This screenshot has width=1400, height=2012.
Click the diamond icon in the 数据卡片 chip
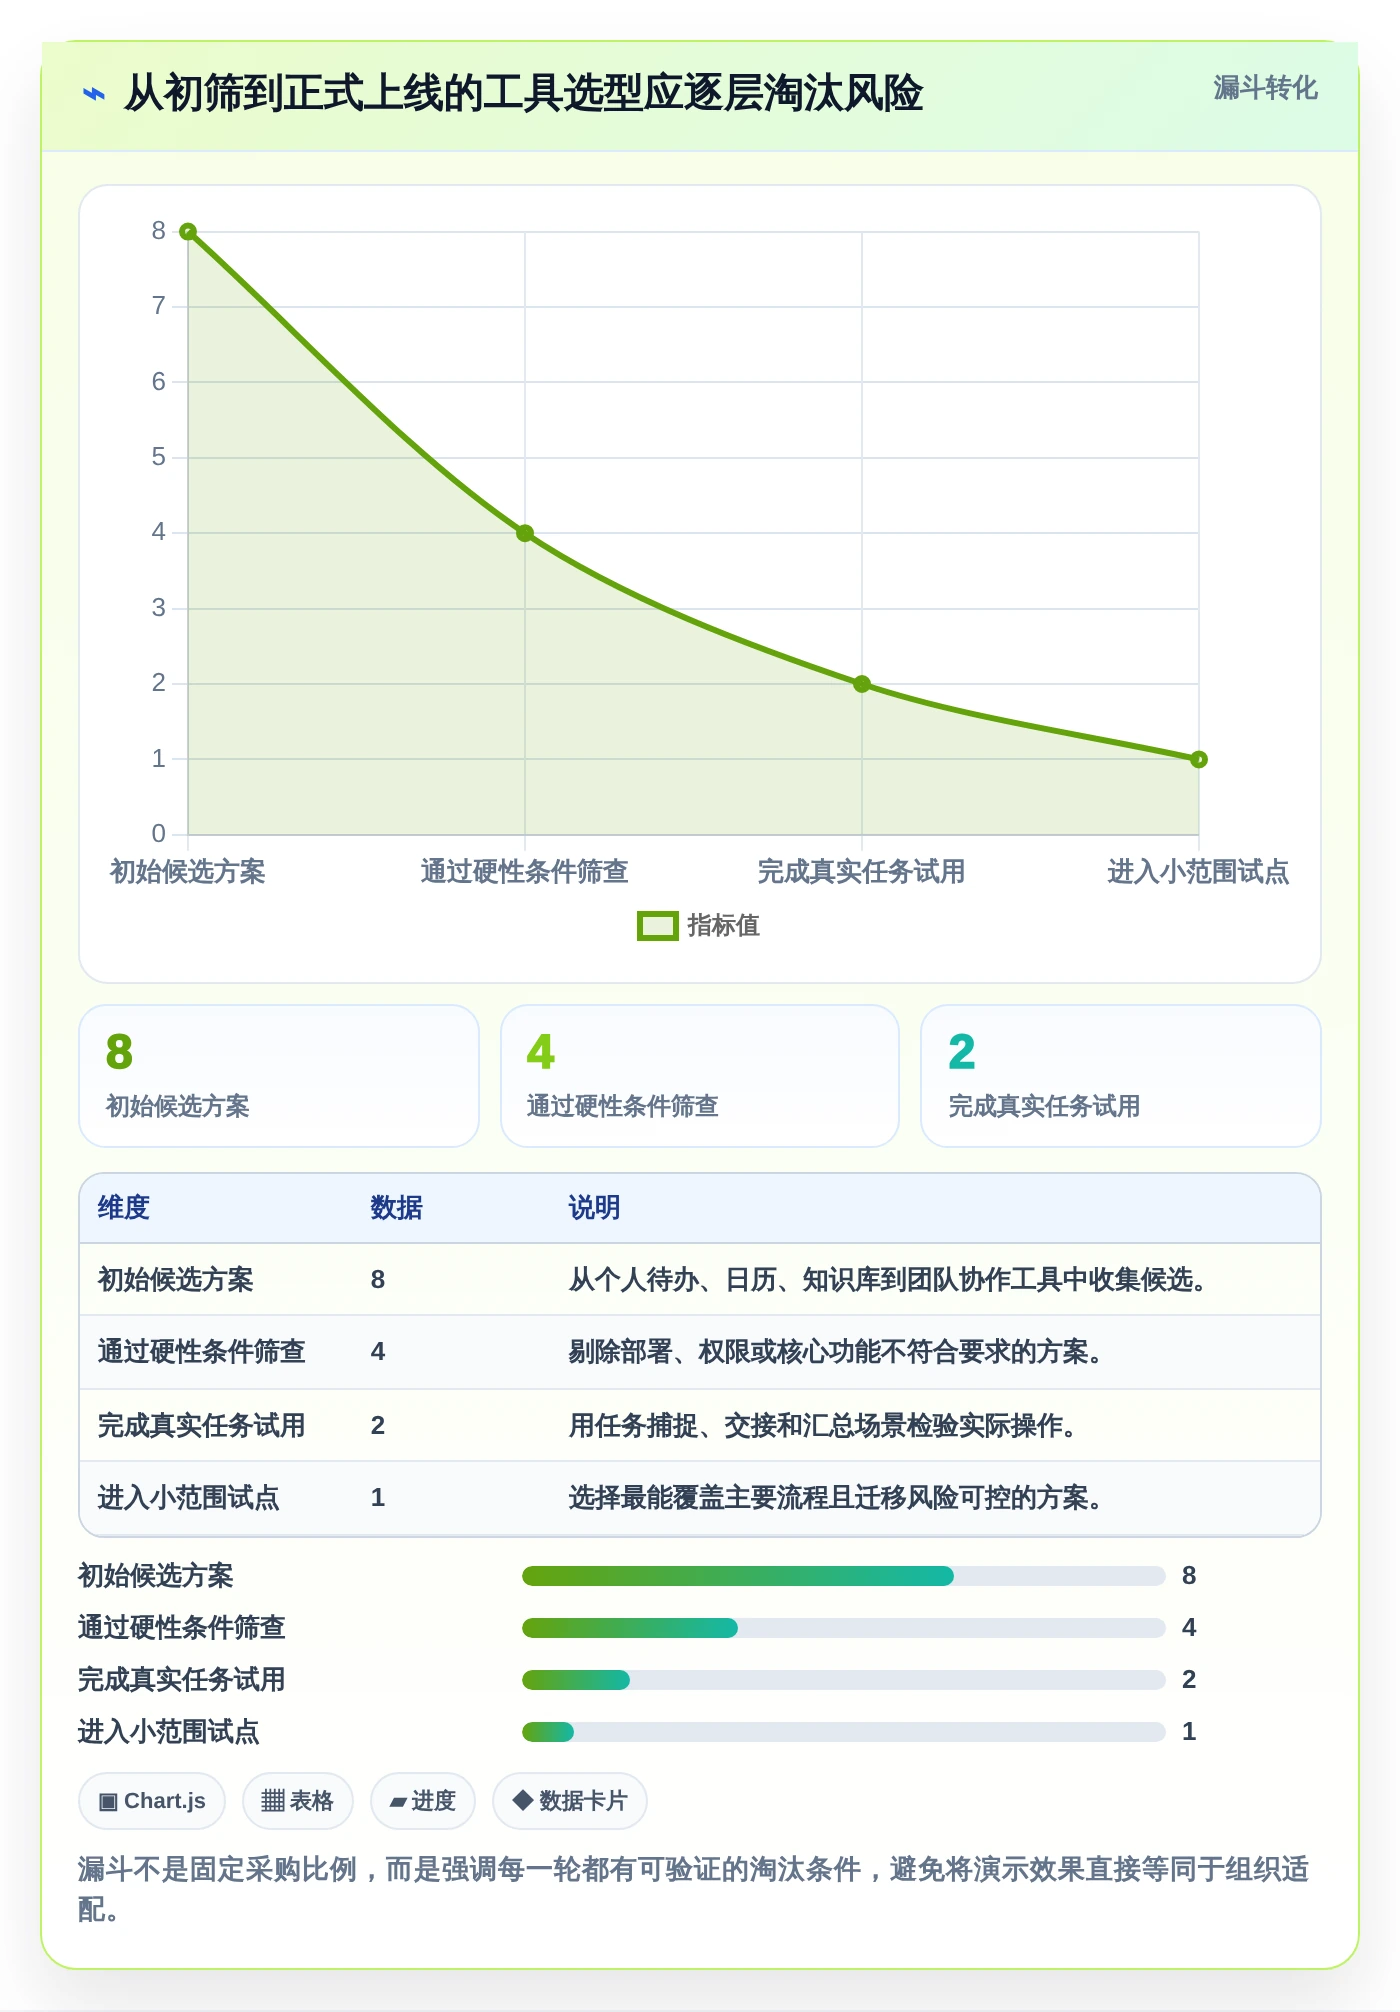click(522, 1800)
